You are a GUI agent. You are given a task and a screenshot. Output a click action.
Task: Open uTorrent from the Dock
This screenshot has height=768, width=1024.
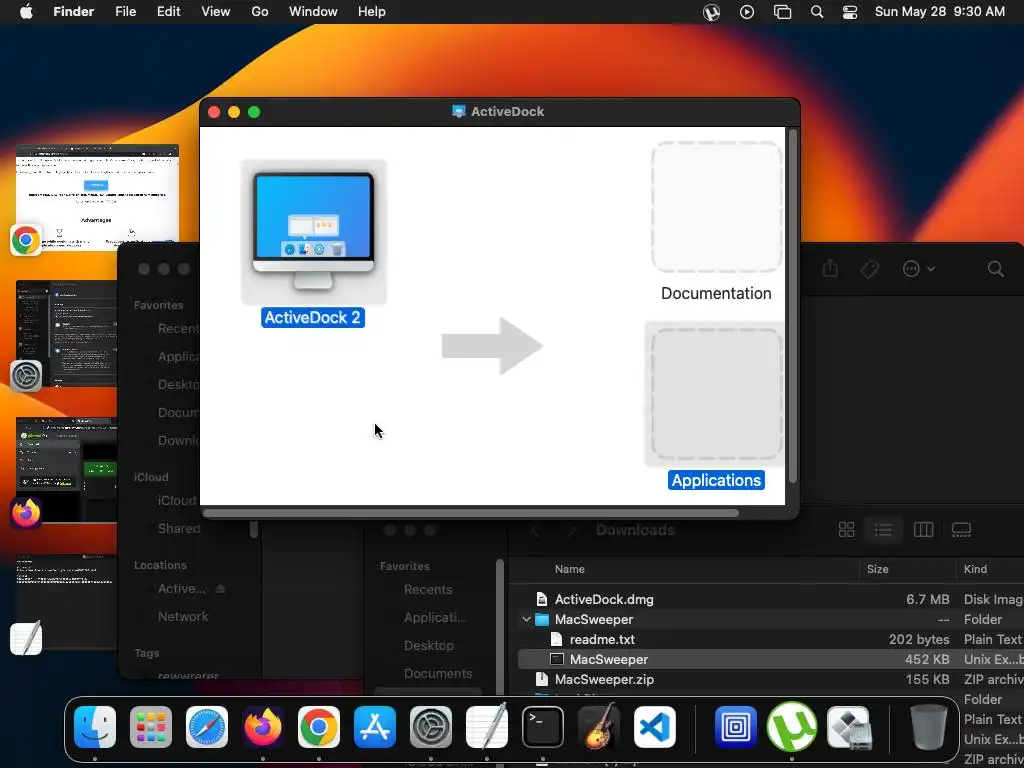792,727
